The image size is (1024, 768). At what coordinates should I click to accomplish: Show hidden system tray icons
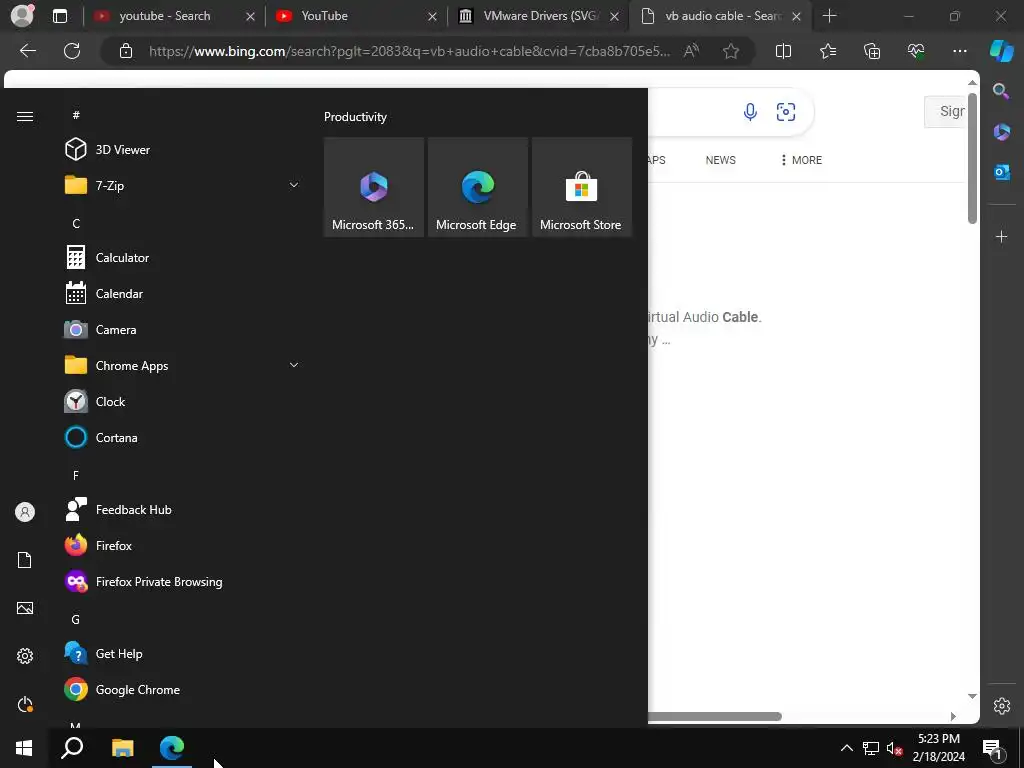pos(846,748)
